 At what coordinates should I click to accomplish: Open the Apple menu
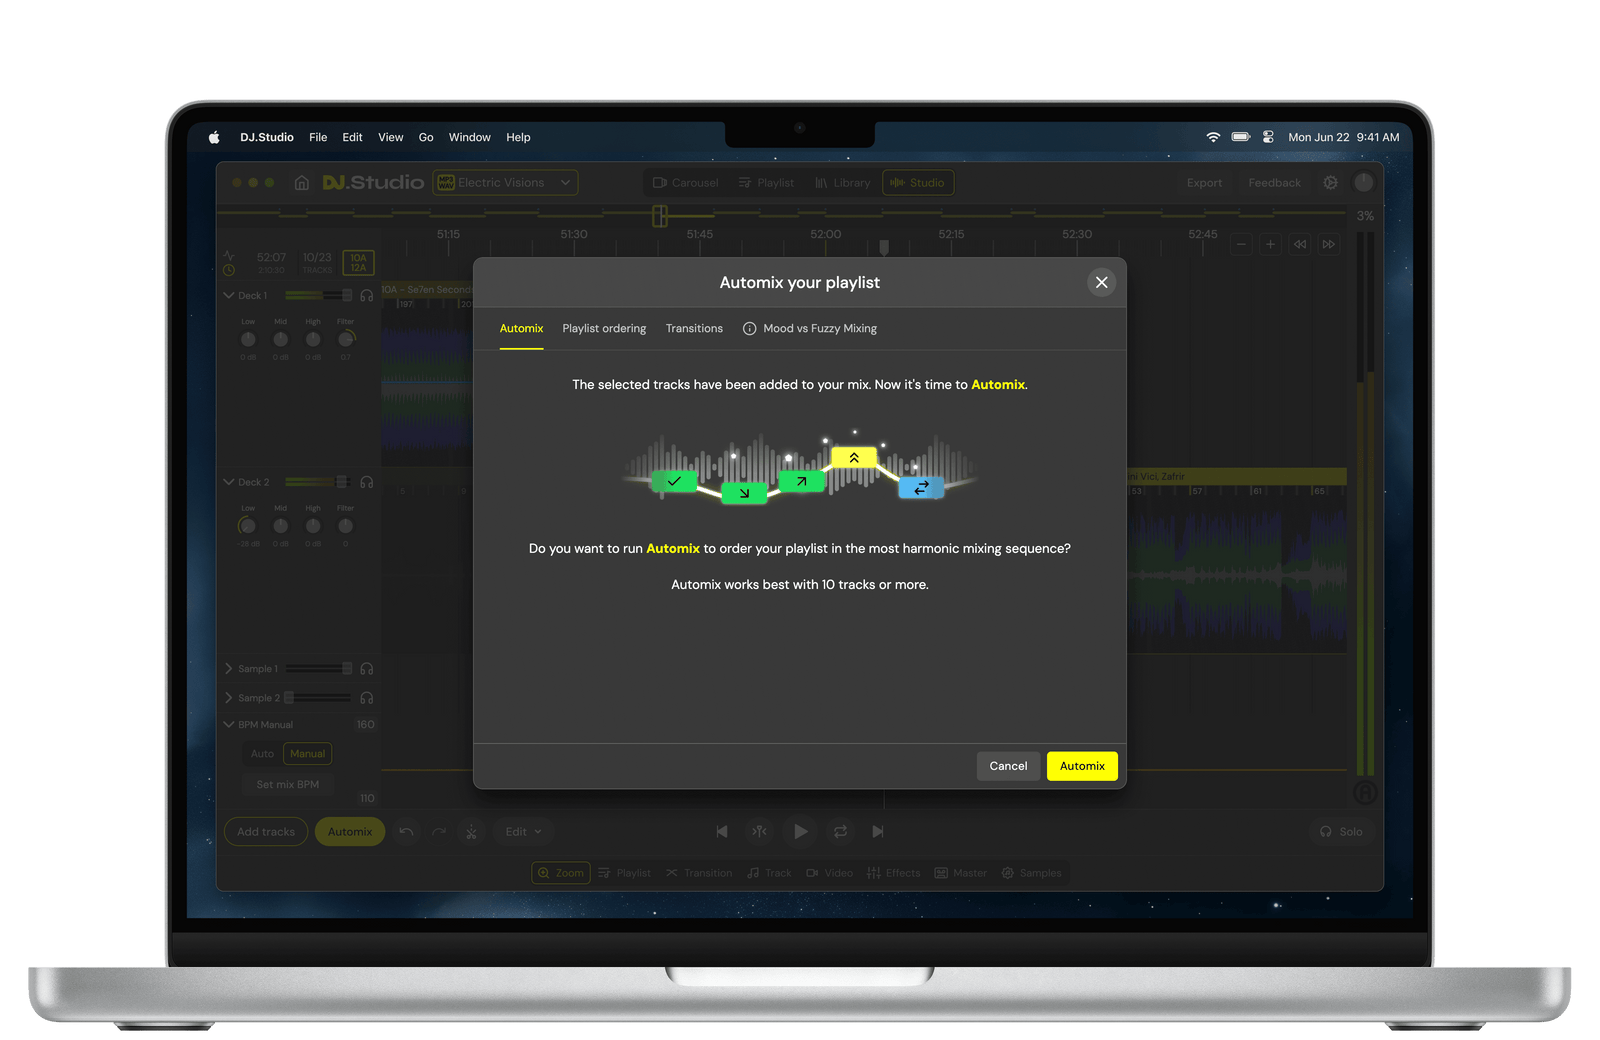pyautogui.click(x=214, y=137)
